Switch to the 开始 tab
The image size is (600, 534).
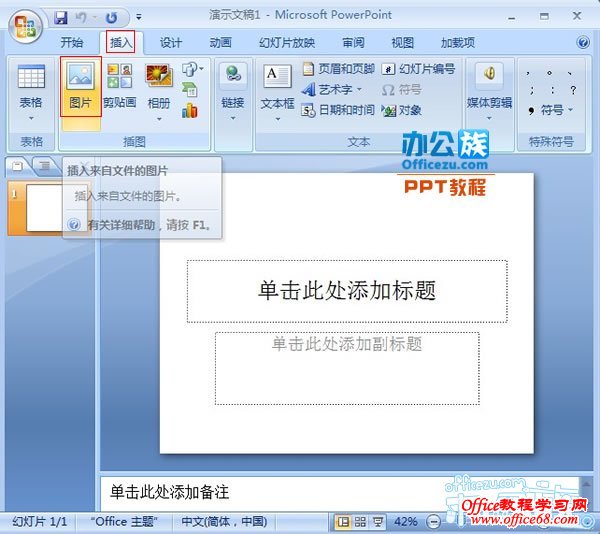pyautogui.click(x=72, y=42)
